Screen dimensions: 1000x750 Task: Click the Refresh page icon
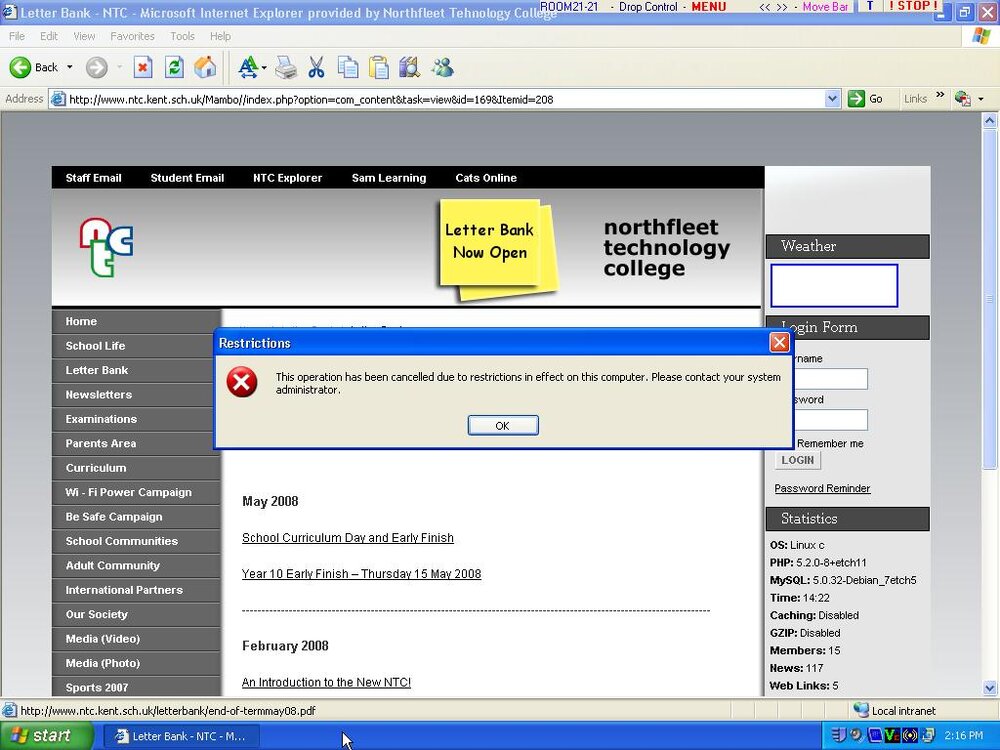pyautogui.click(x=173, y=67)
